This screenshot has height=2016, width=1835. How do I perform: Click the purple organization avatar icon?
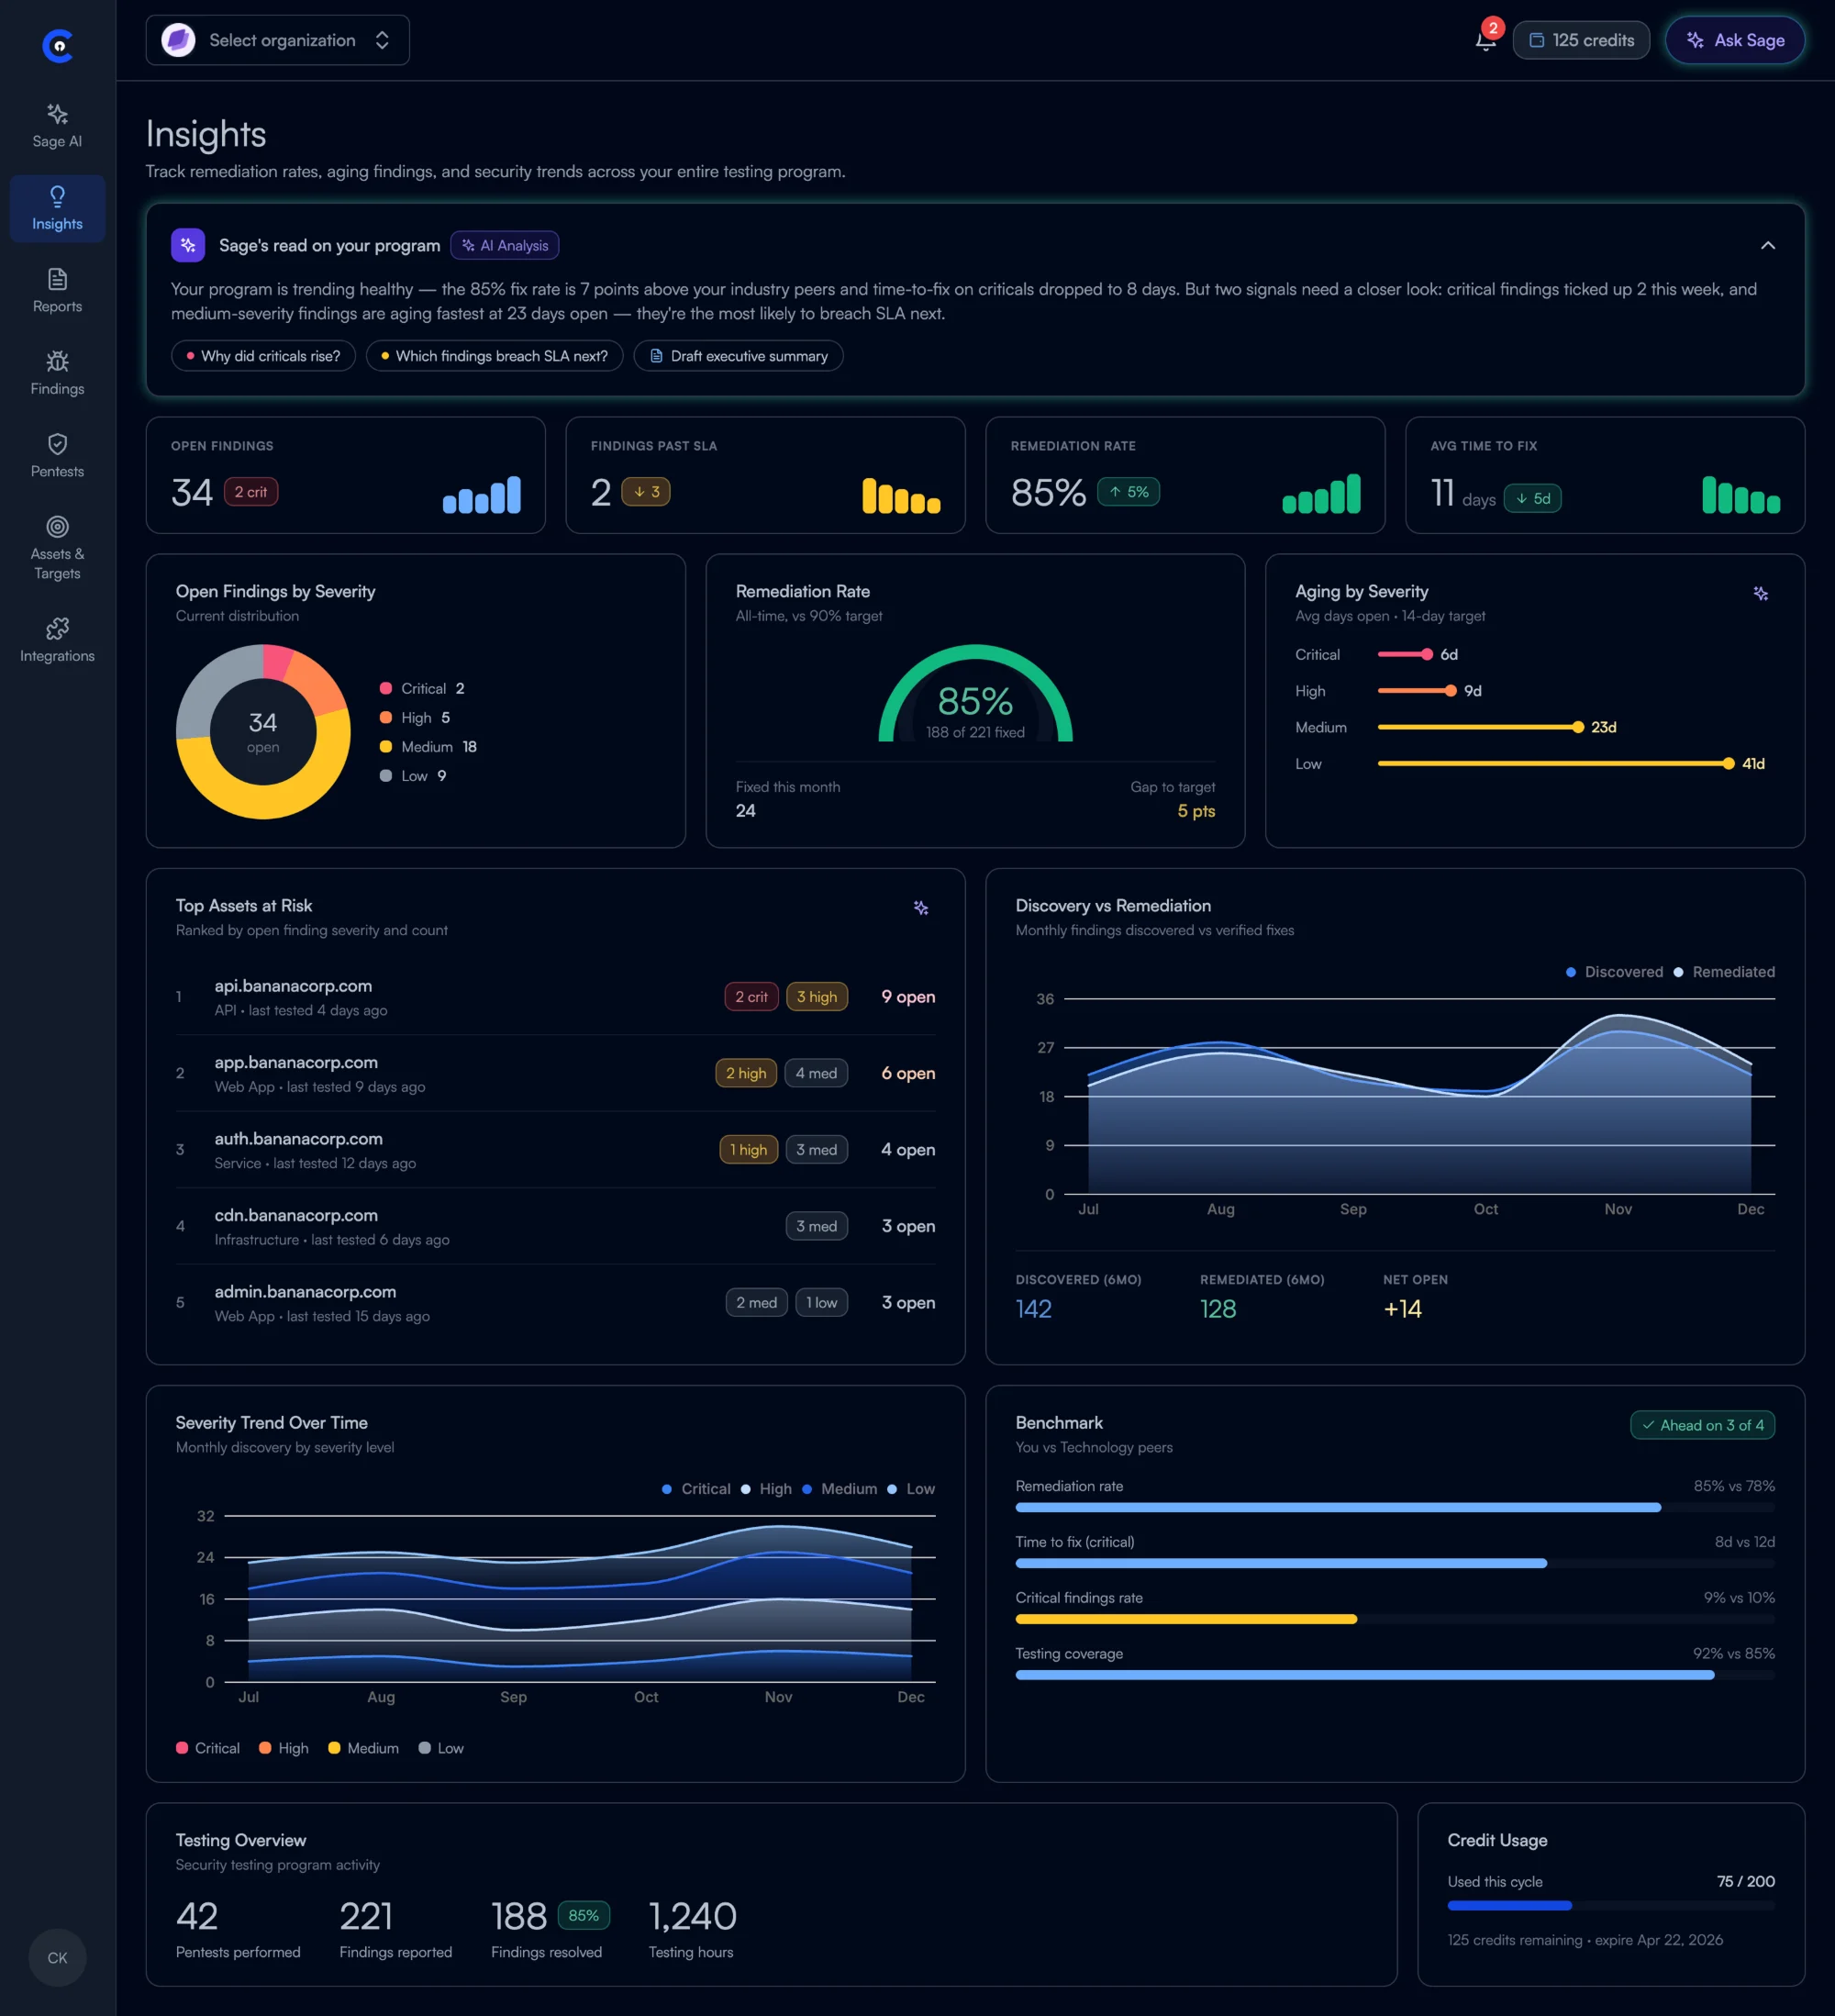tap(178, 40)
